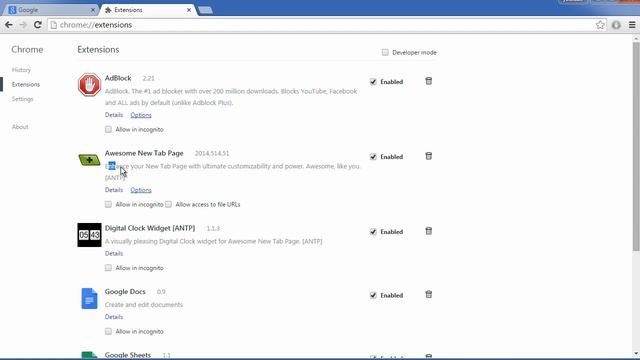This screenshot has width=640, height=360.
Task: Switch to the Google tab
Action: [x=51, y=10]
